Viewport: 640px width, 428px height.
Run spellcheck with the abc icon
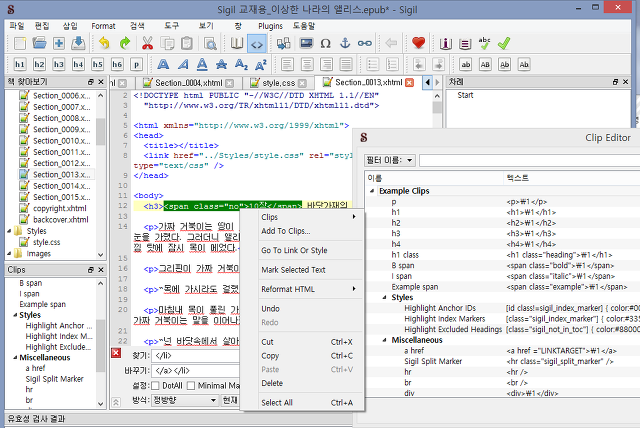click(484, 43)
